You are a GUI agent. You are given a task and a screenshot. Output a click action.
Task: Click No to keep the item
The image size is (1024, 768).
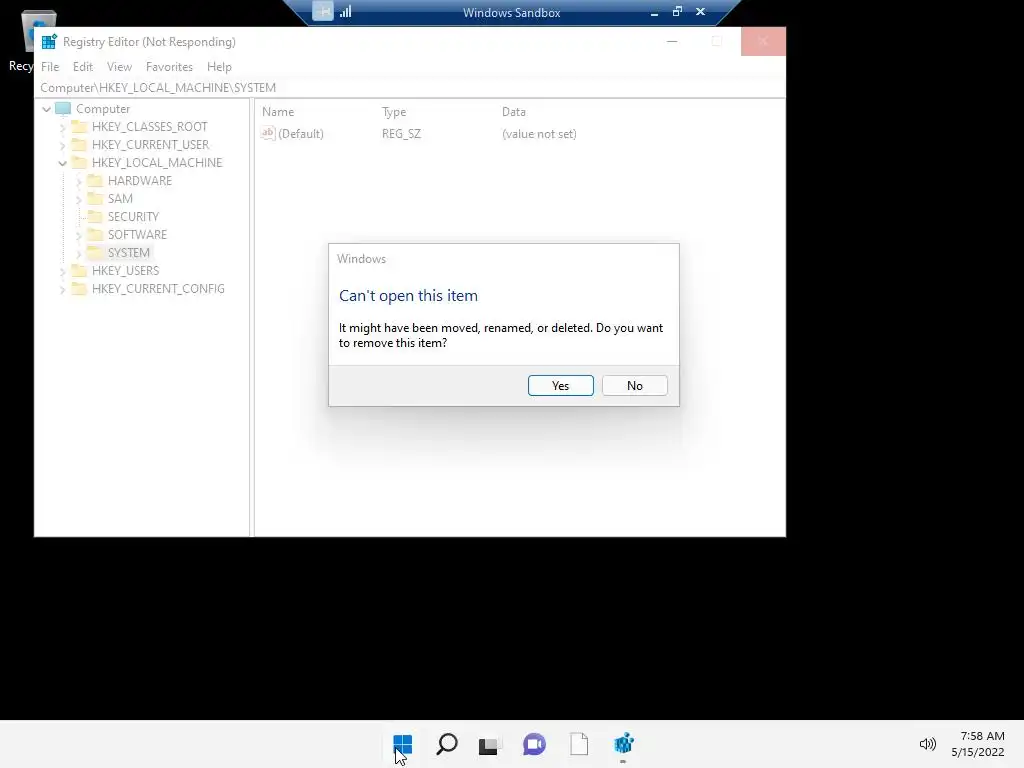634,385
